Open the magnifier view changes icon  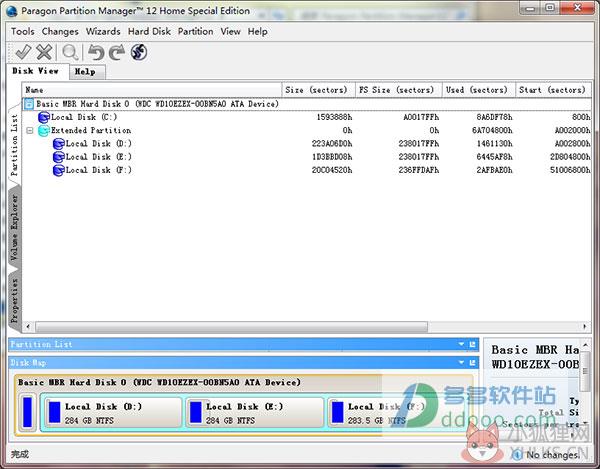[x=70, y=52]
